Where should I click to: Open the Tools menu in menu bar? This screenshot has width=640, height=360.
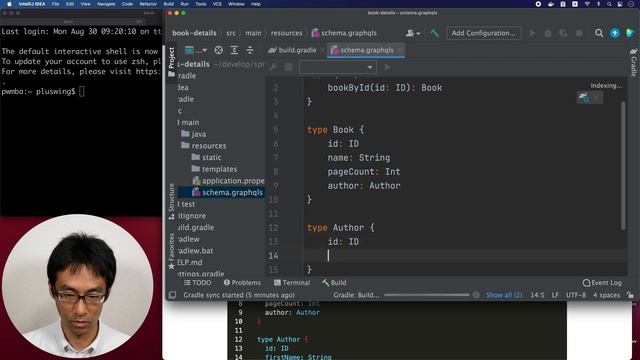pyautogui.click(x=201, y=4)
